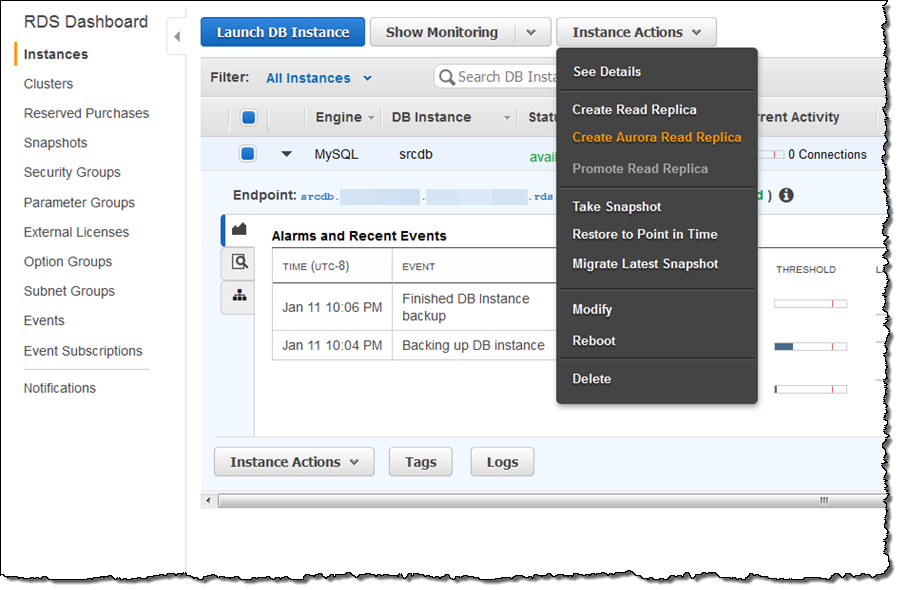Collapse the srcdb row details triangle
This screenshot has width=900, height=590.
click(x=287, y=154)
